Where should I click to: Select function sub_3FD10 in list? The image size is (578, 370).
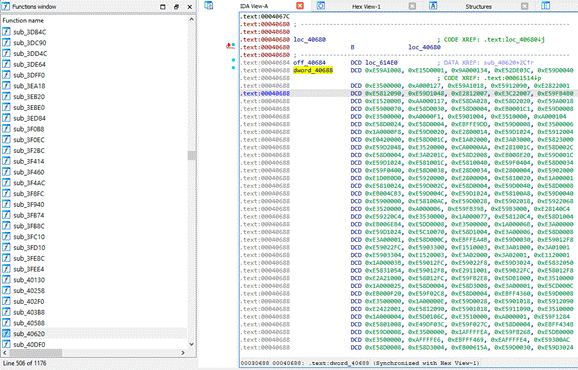29,248
